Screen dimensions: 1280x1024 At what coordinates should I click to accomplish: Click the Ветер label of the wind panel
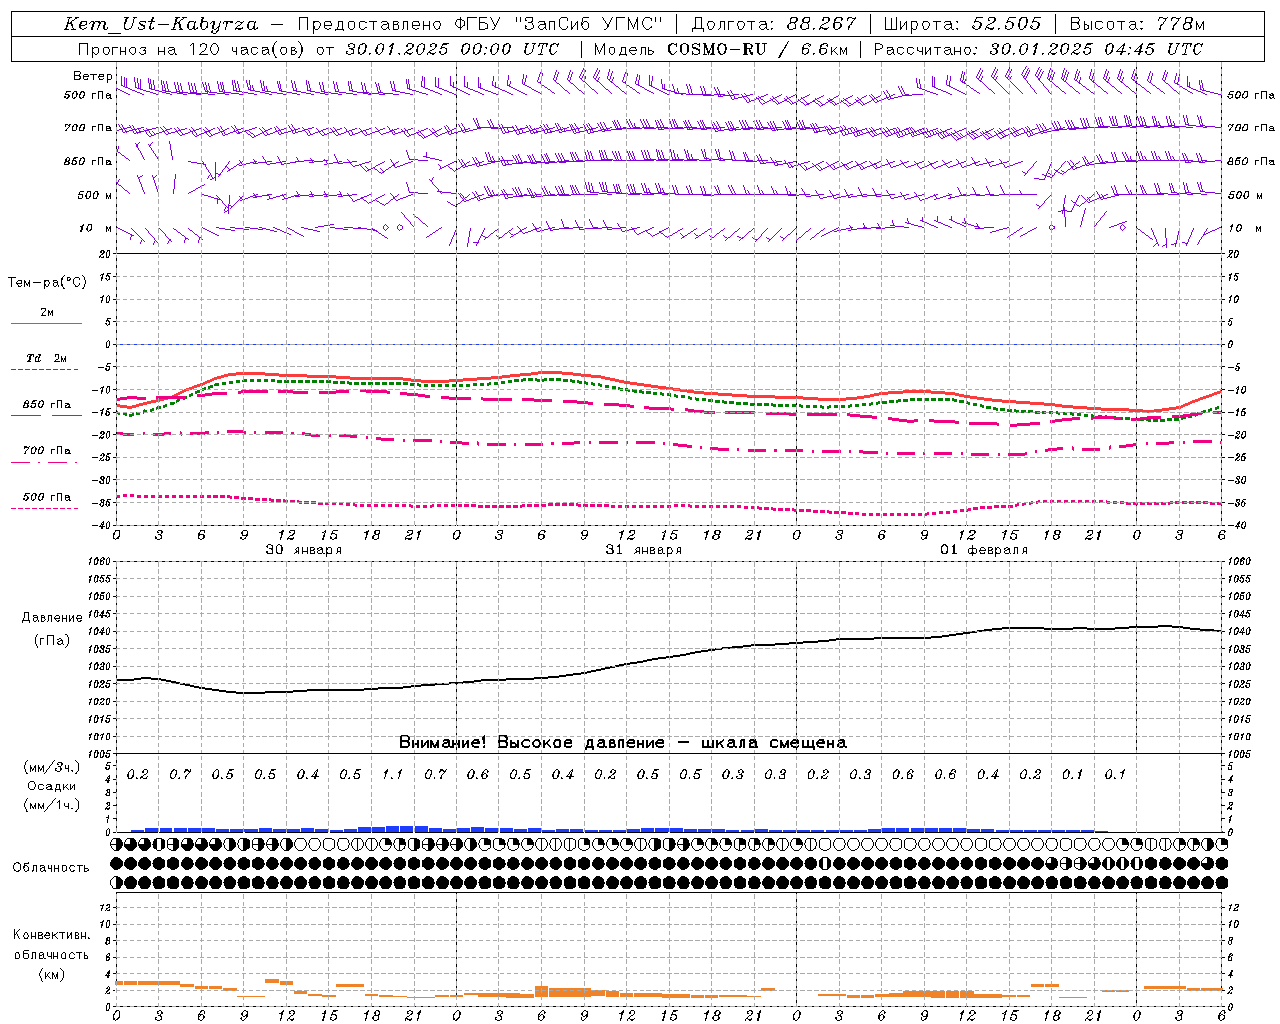pyautogui.click(x=92, y=76)
